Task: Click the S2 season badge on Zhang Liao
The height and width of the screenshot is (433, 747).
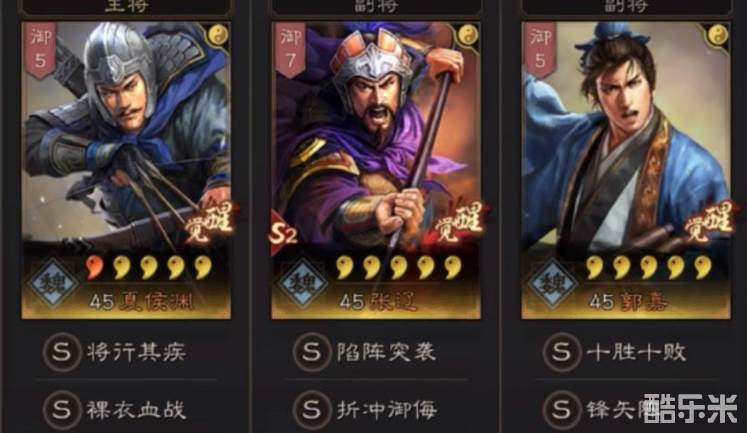Action: click(283, 233)
